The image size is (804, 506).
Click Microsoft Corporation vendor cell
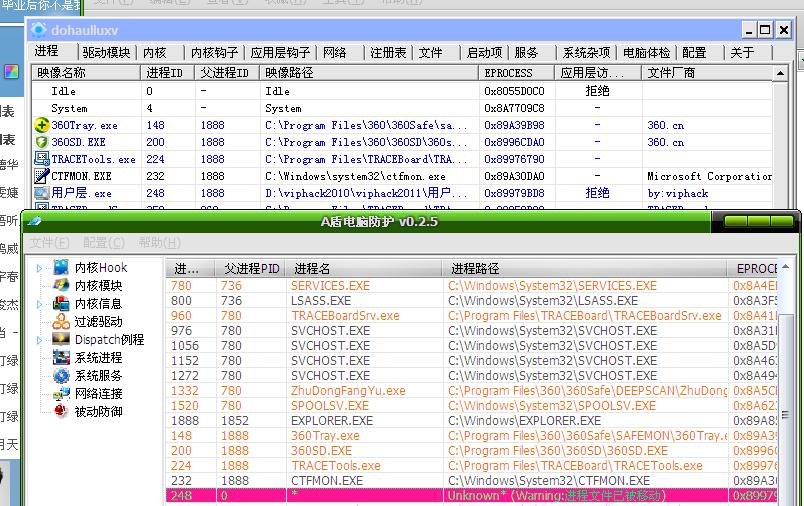tap(709, 176)
